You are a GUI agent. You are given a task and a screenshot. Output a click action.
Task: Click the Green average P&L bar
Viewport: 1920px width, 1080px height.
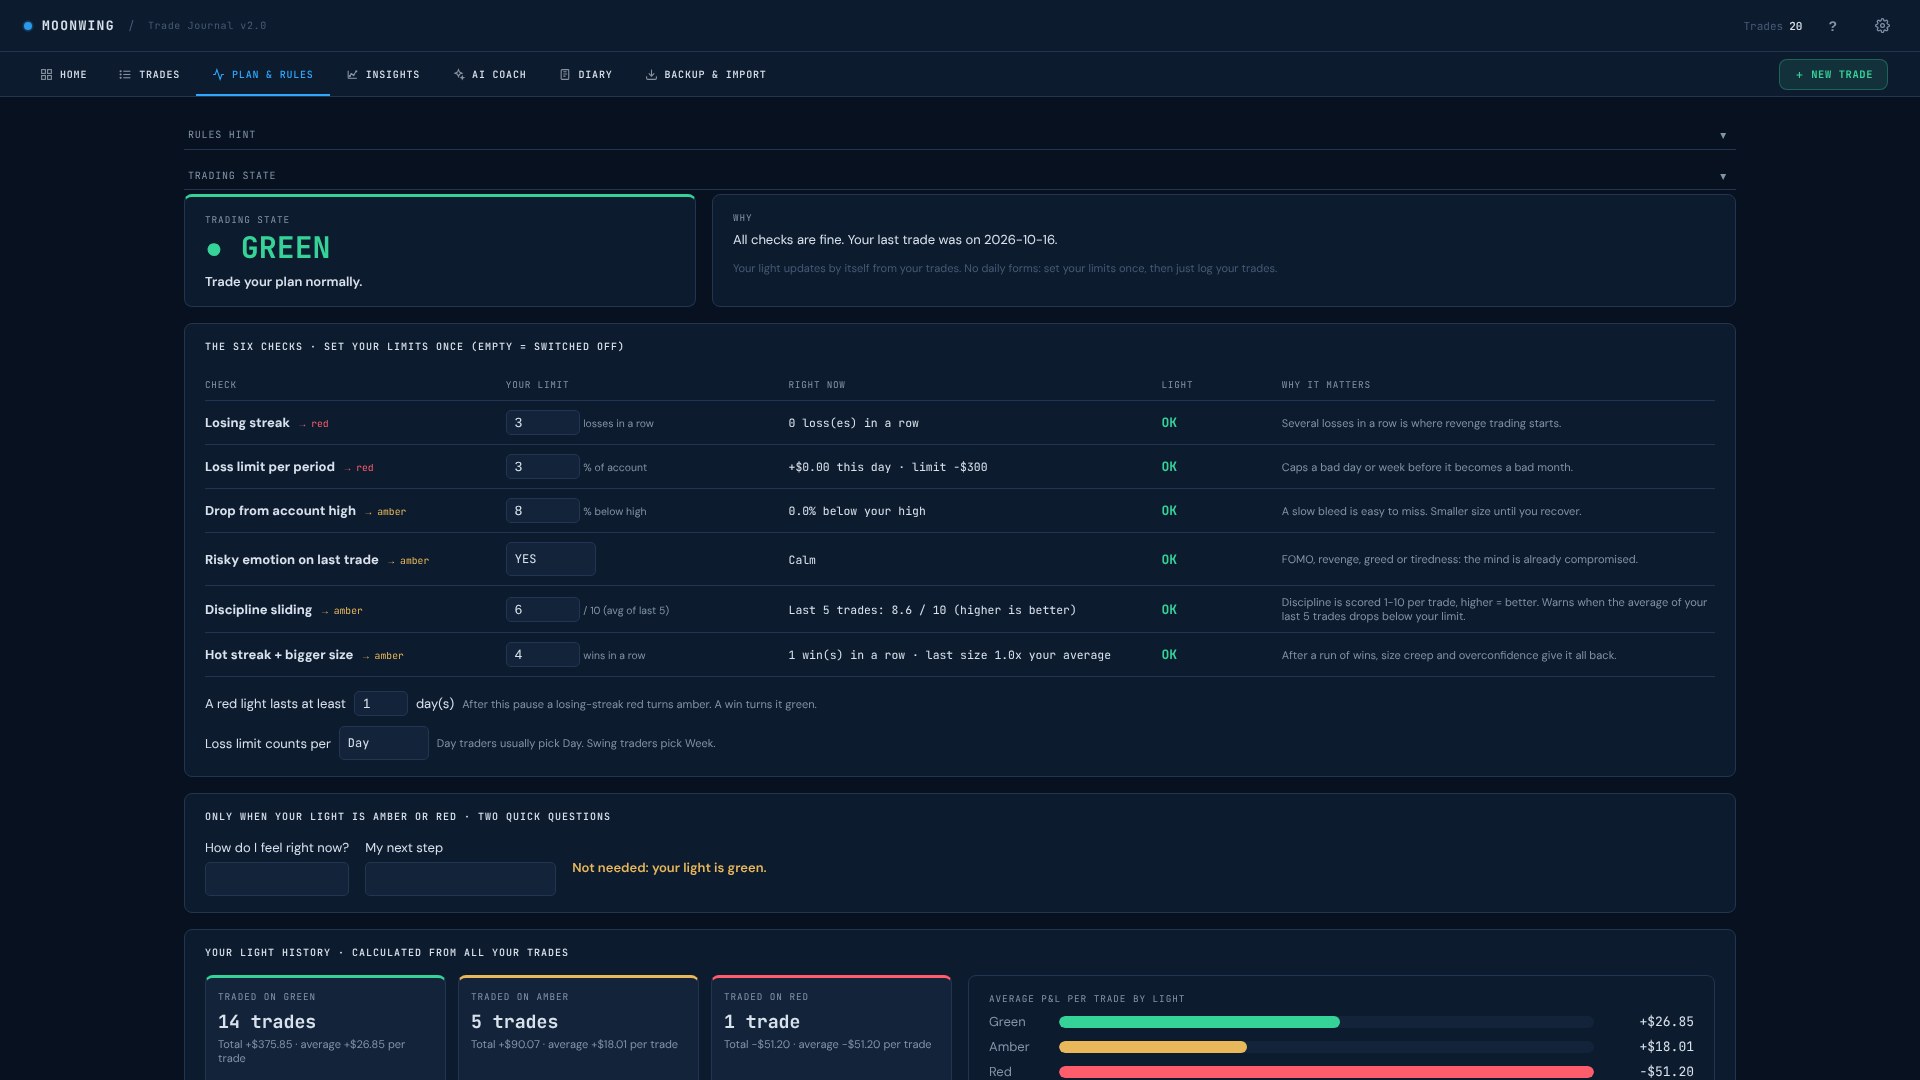[x=1199, y=1022]
